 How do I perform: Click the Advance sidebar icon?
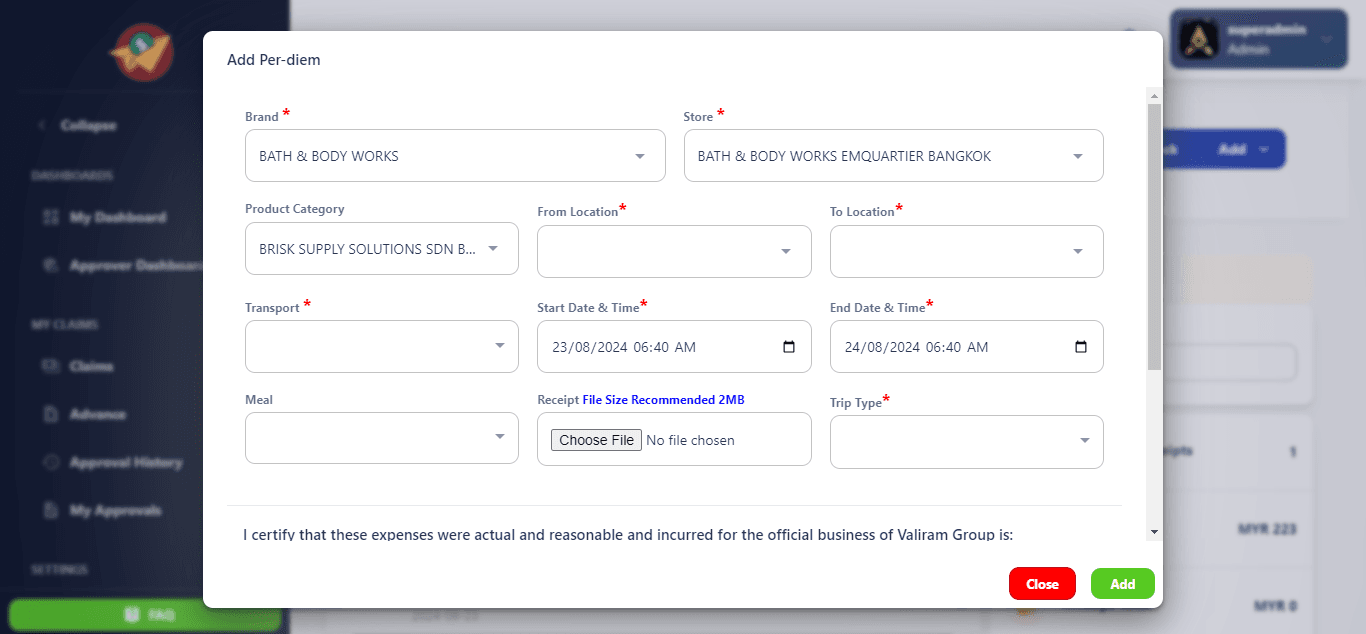[51, 414]
